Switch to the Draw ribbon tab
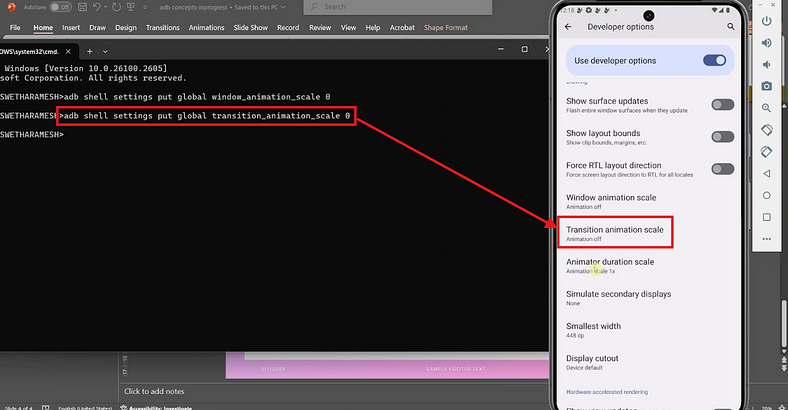Viewport: 788px width, 410px height. [x=97, y=28]
